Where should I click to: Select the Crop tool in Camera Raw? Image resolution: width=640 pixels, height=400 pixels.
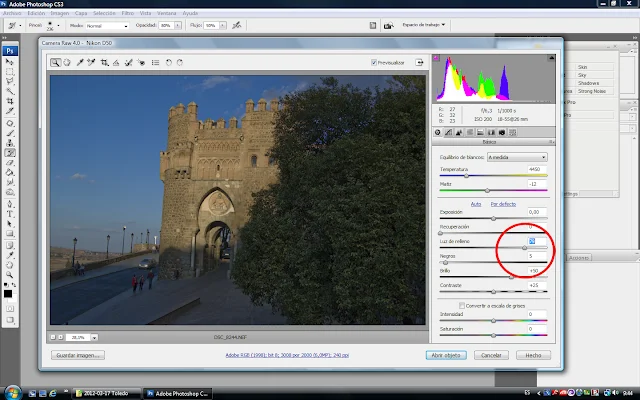click(104, 62)
